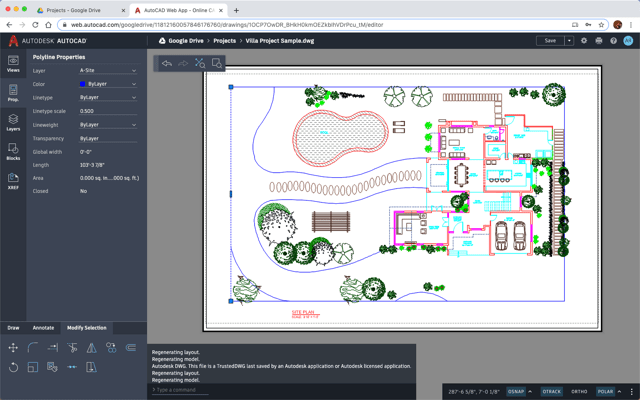The width and height of the screenshot is (640, 400).
Task: Click the Projects breadcrumb link
Action: (x=224, y=41)
